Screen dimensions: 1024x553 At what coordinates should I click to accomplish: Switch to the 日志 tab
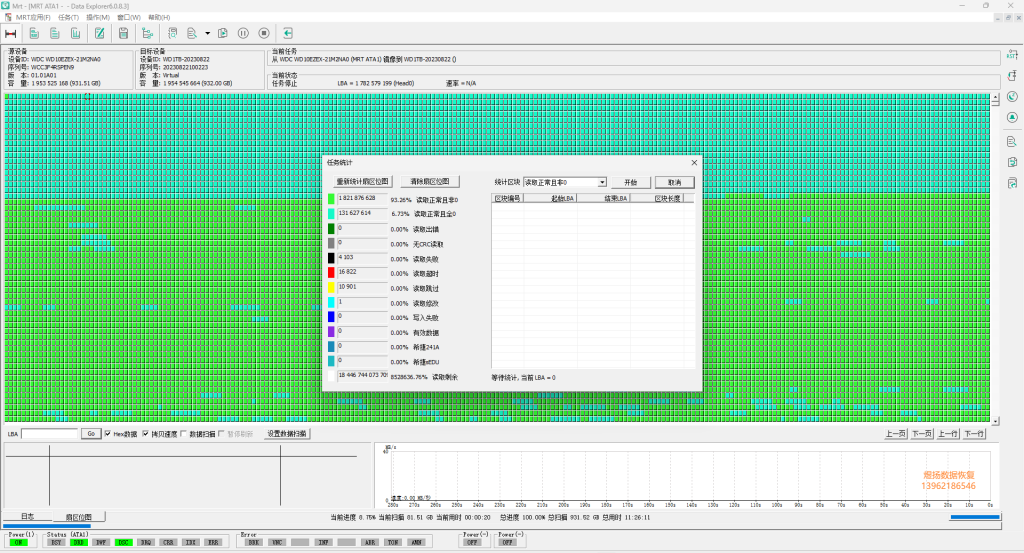27,516
